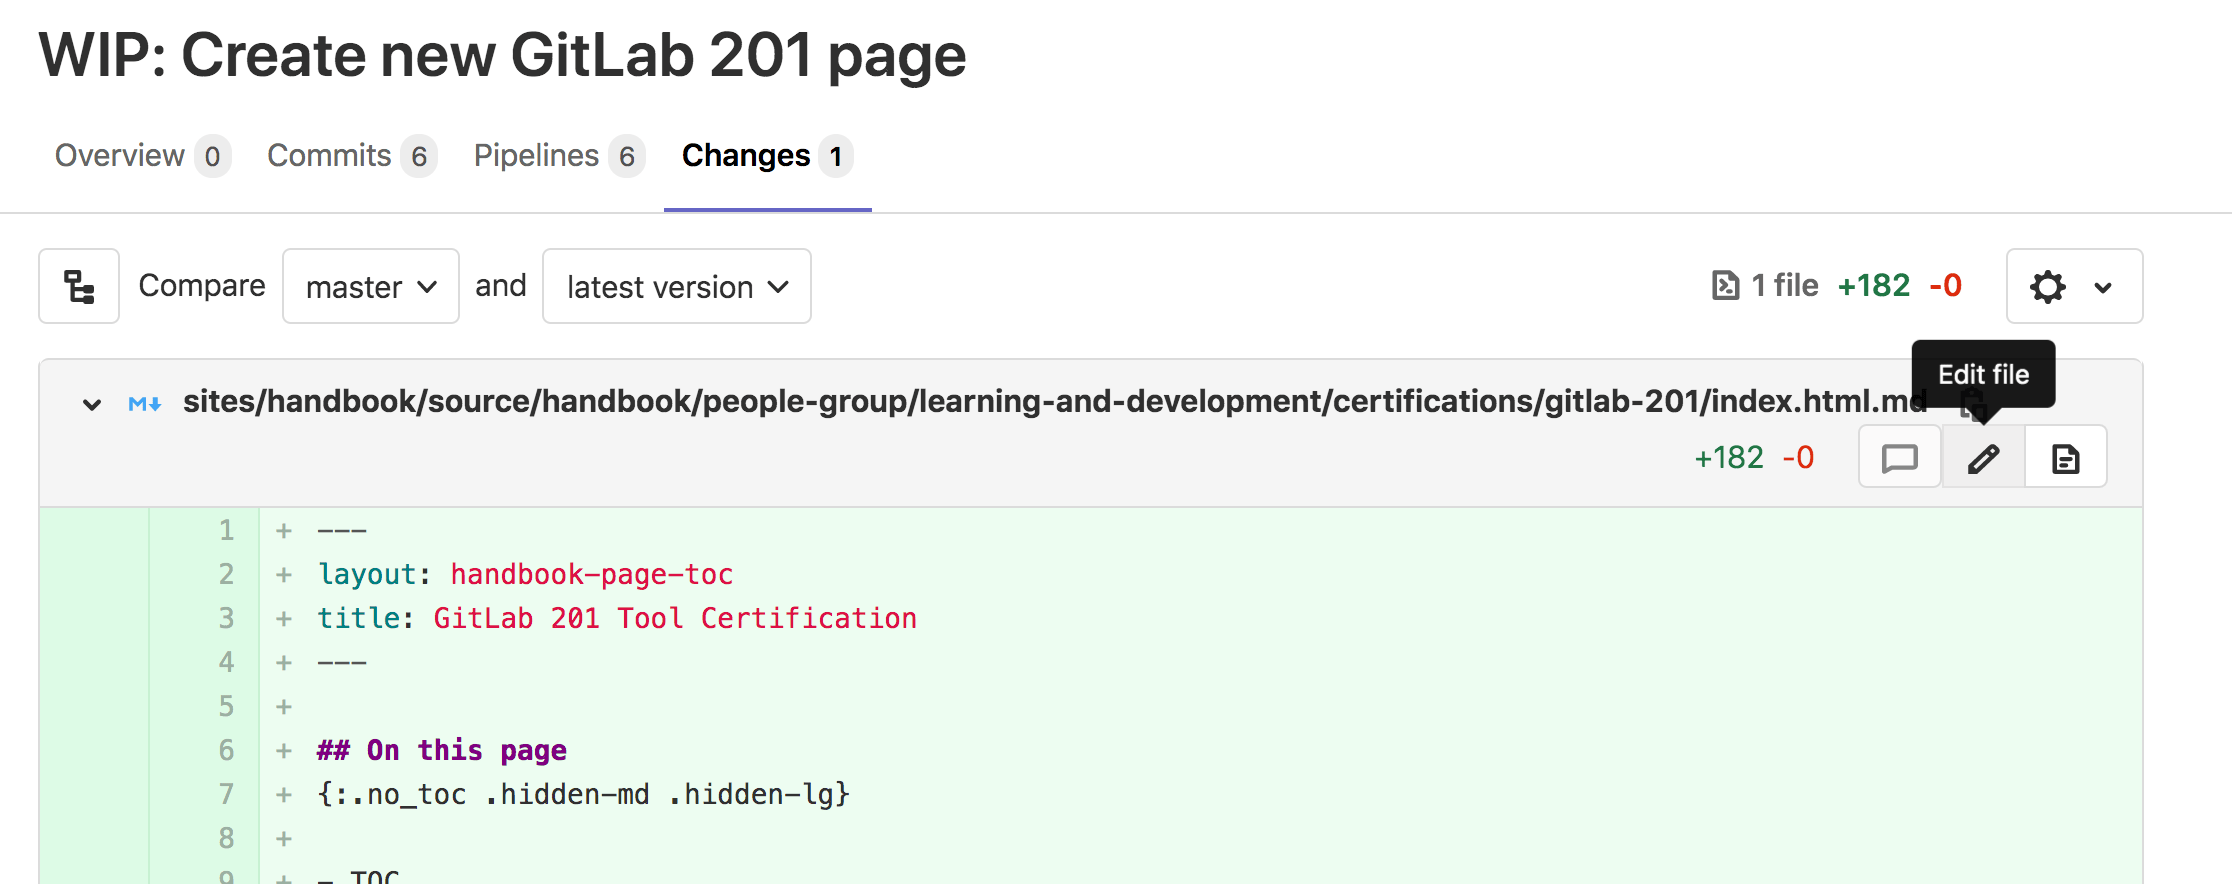Switch to the Commits tab

(352, 156)
